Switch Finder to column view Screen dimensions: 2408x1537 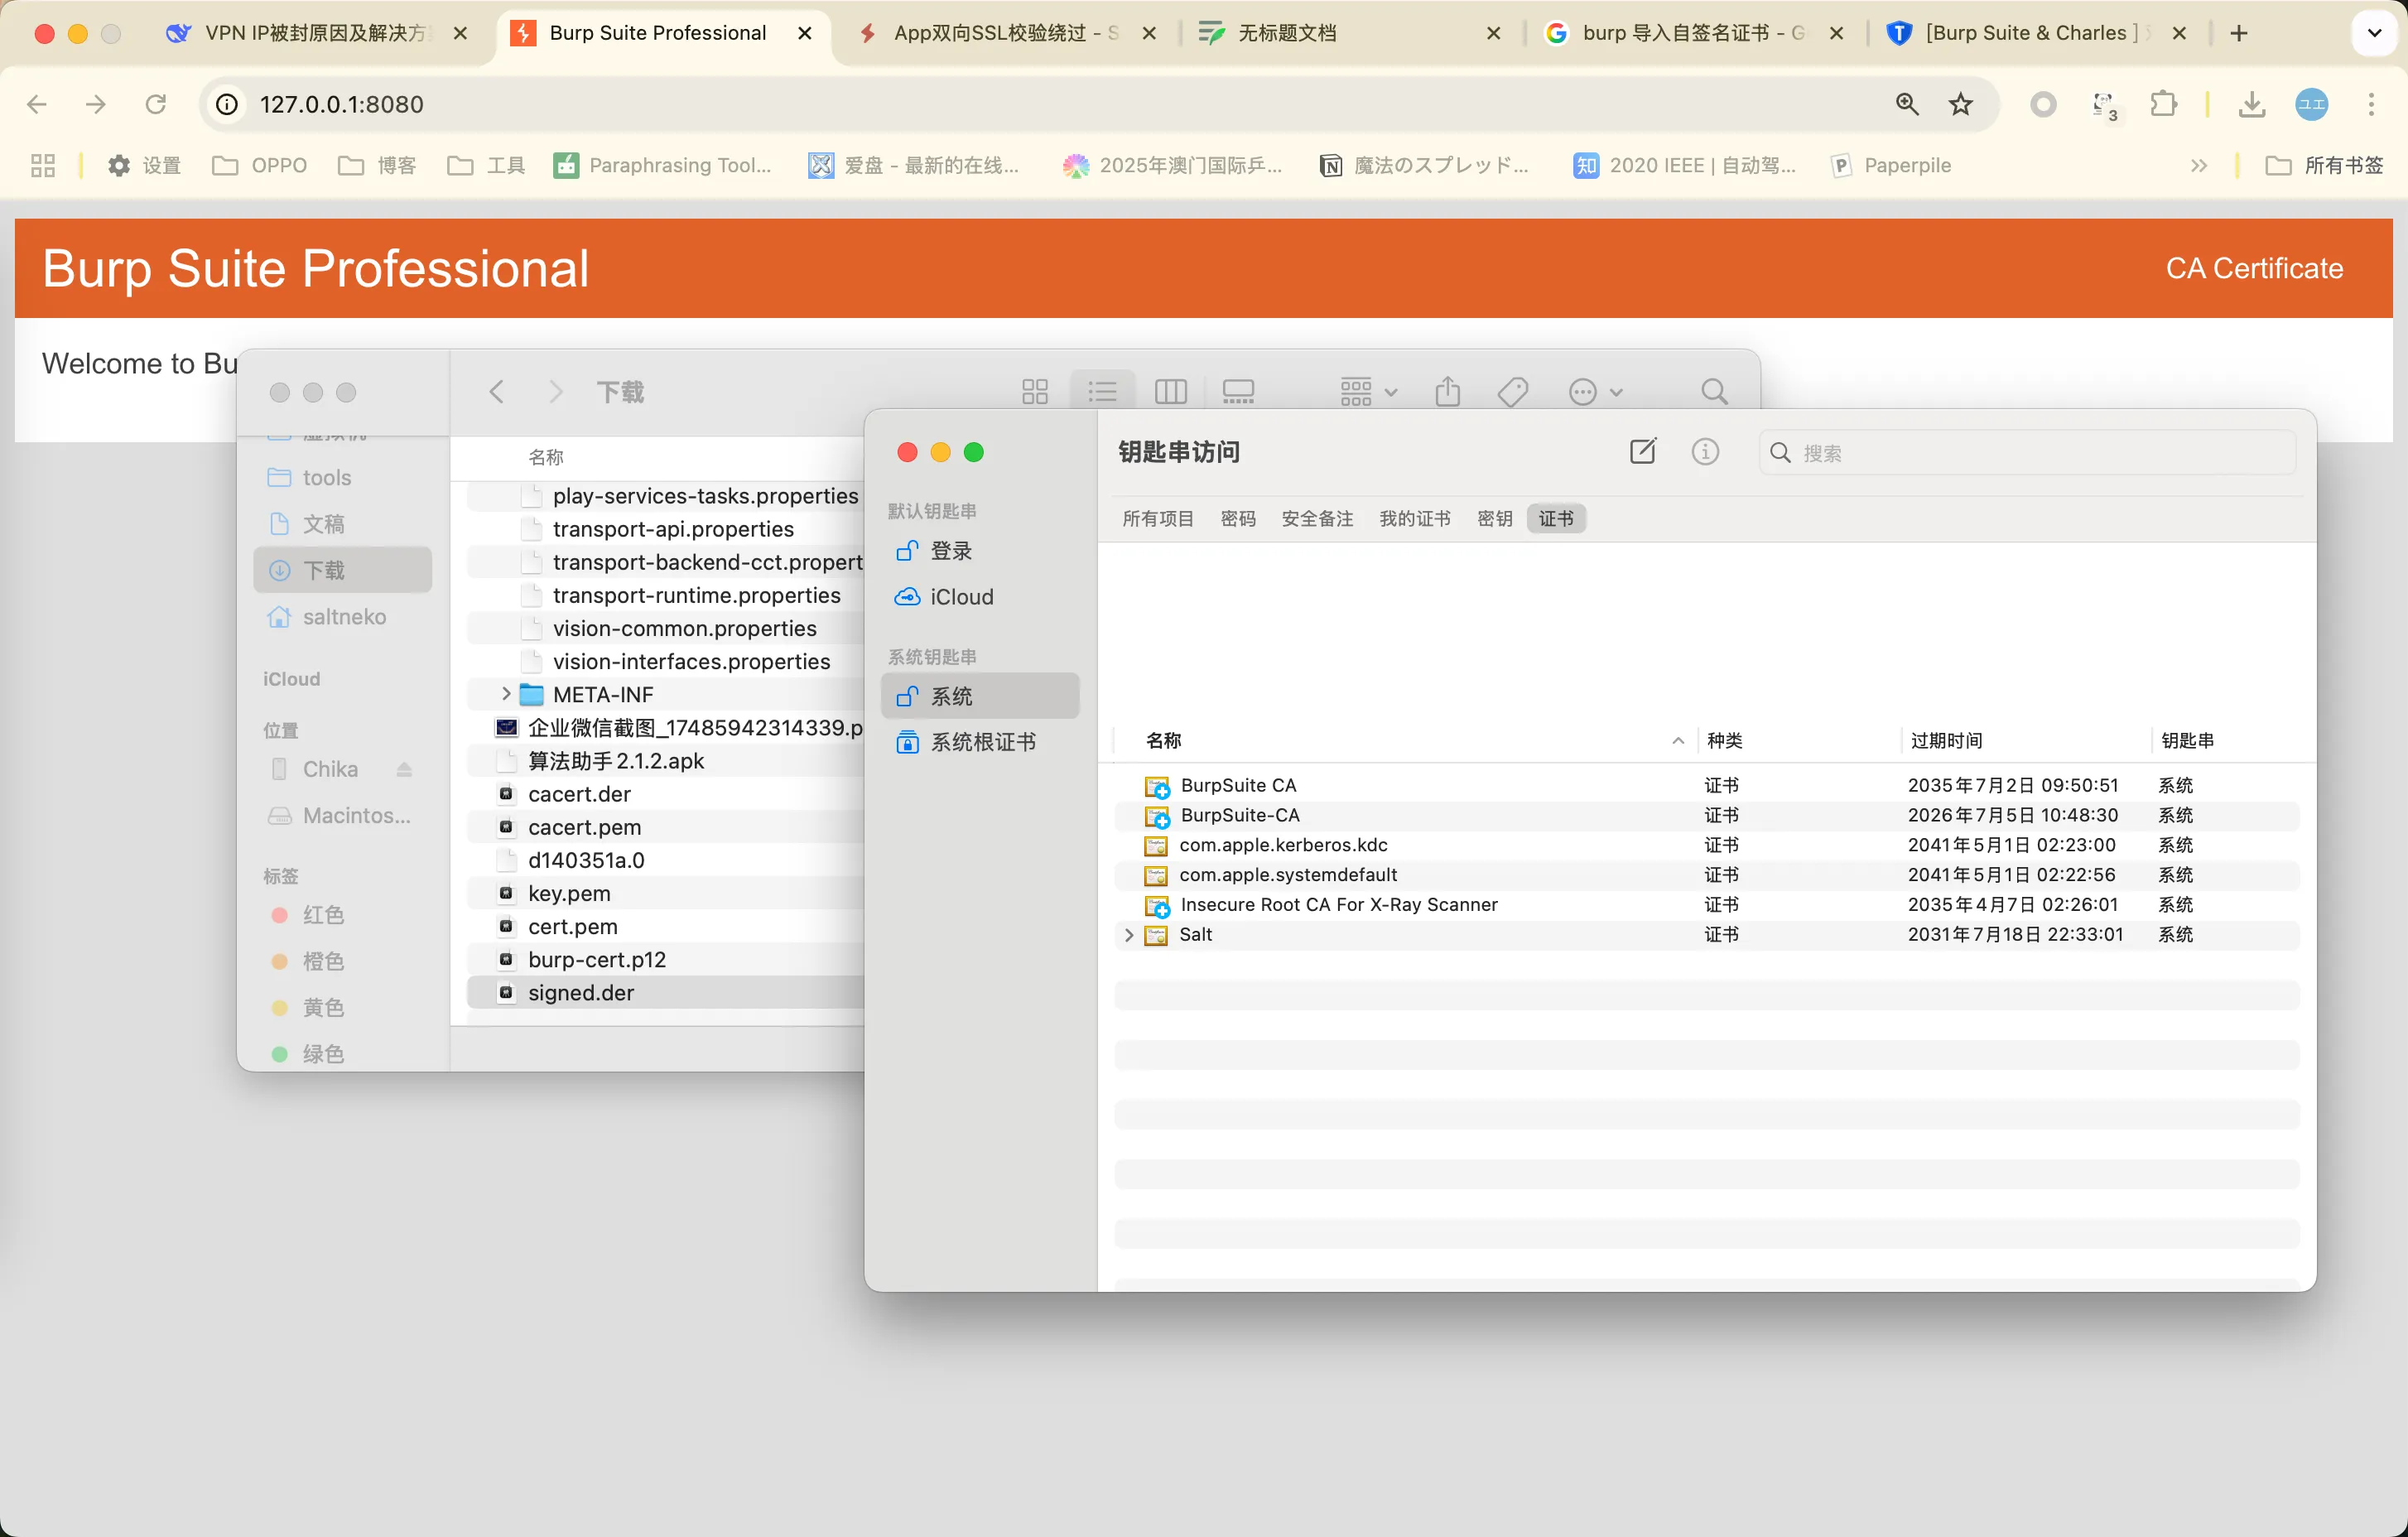1170,391
